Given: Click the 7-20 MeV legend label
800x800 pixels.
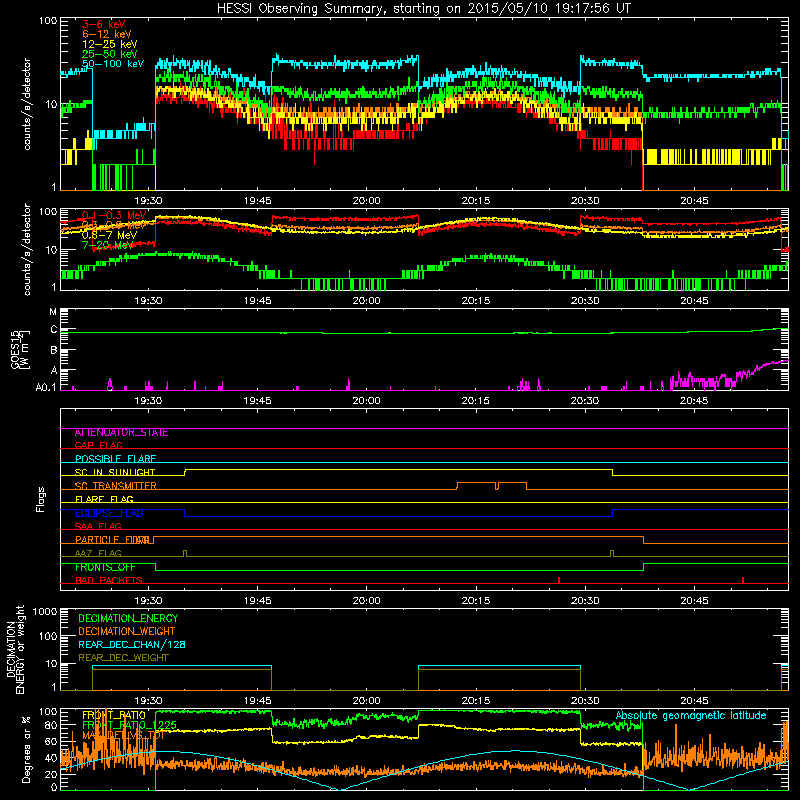Looking at the screenshot, I should (x=108, y=245).
